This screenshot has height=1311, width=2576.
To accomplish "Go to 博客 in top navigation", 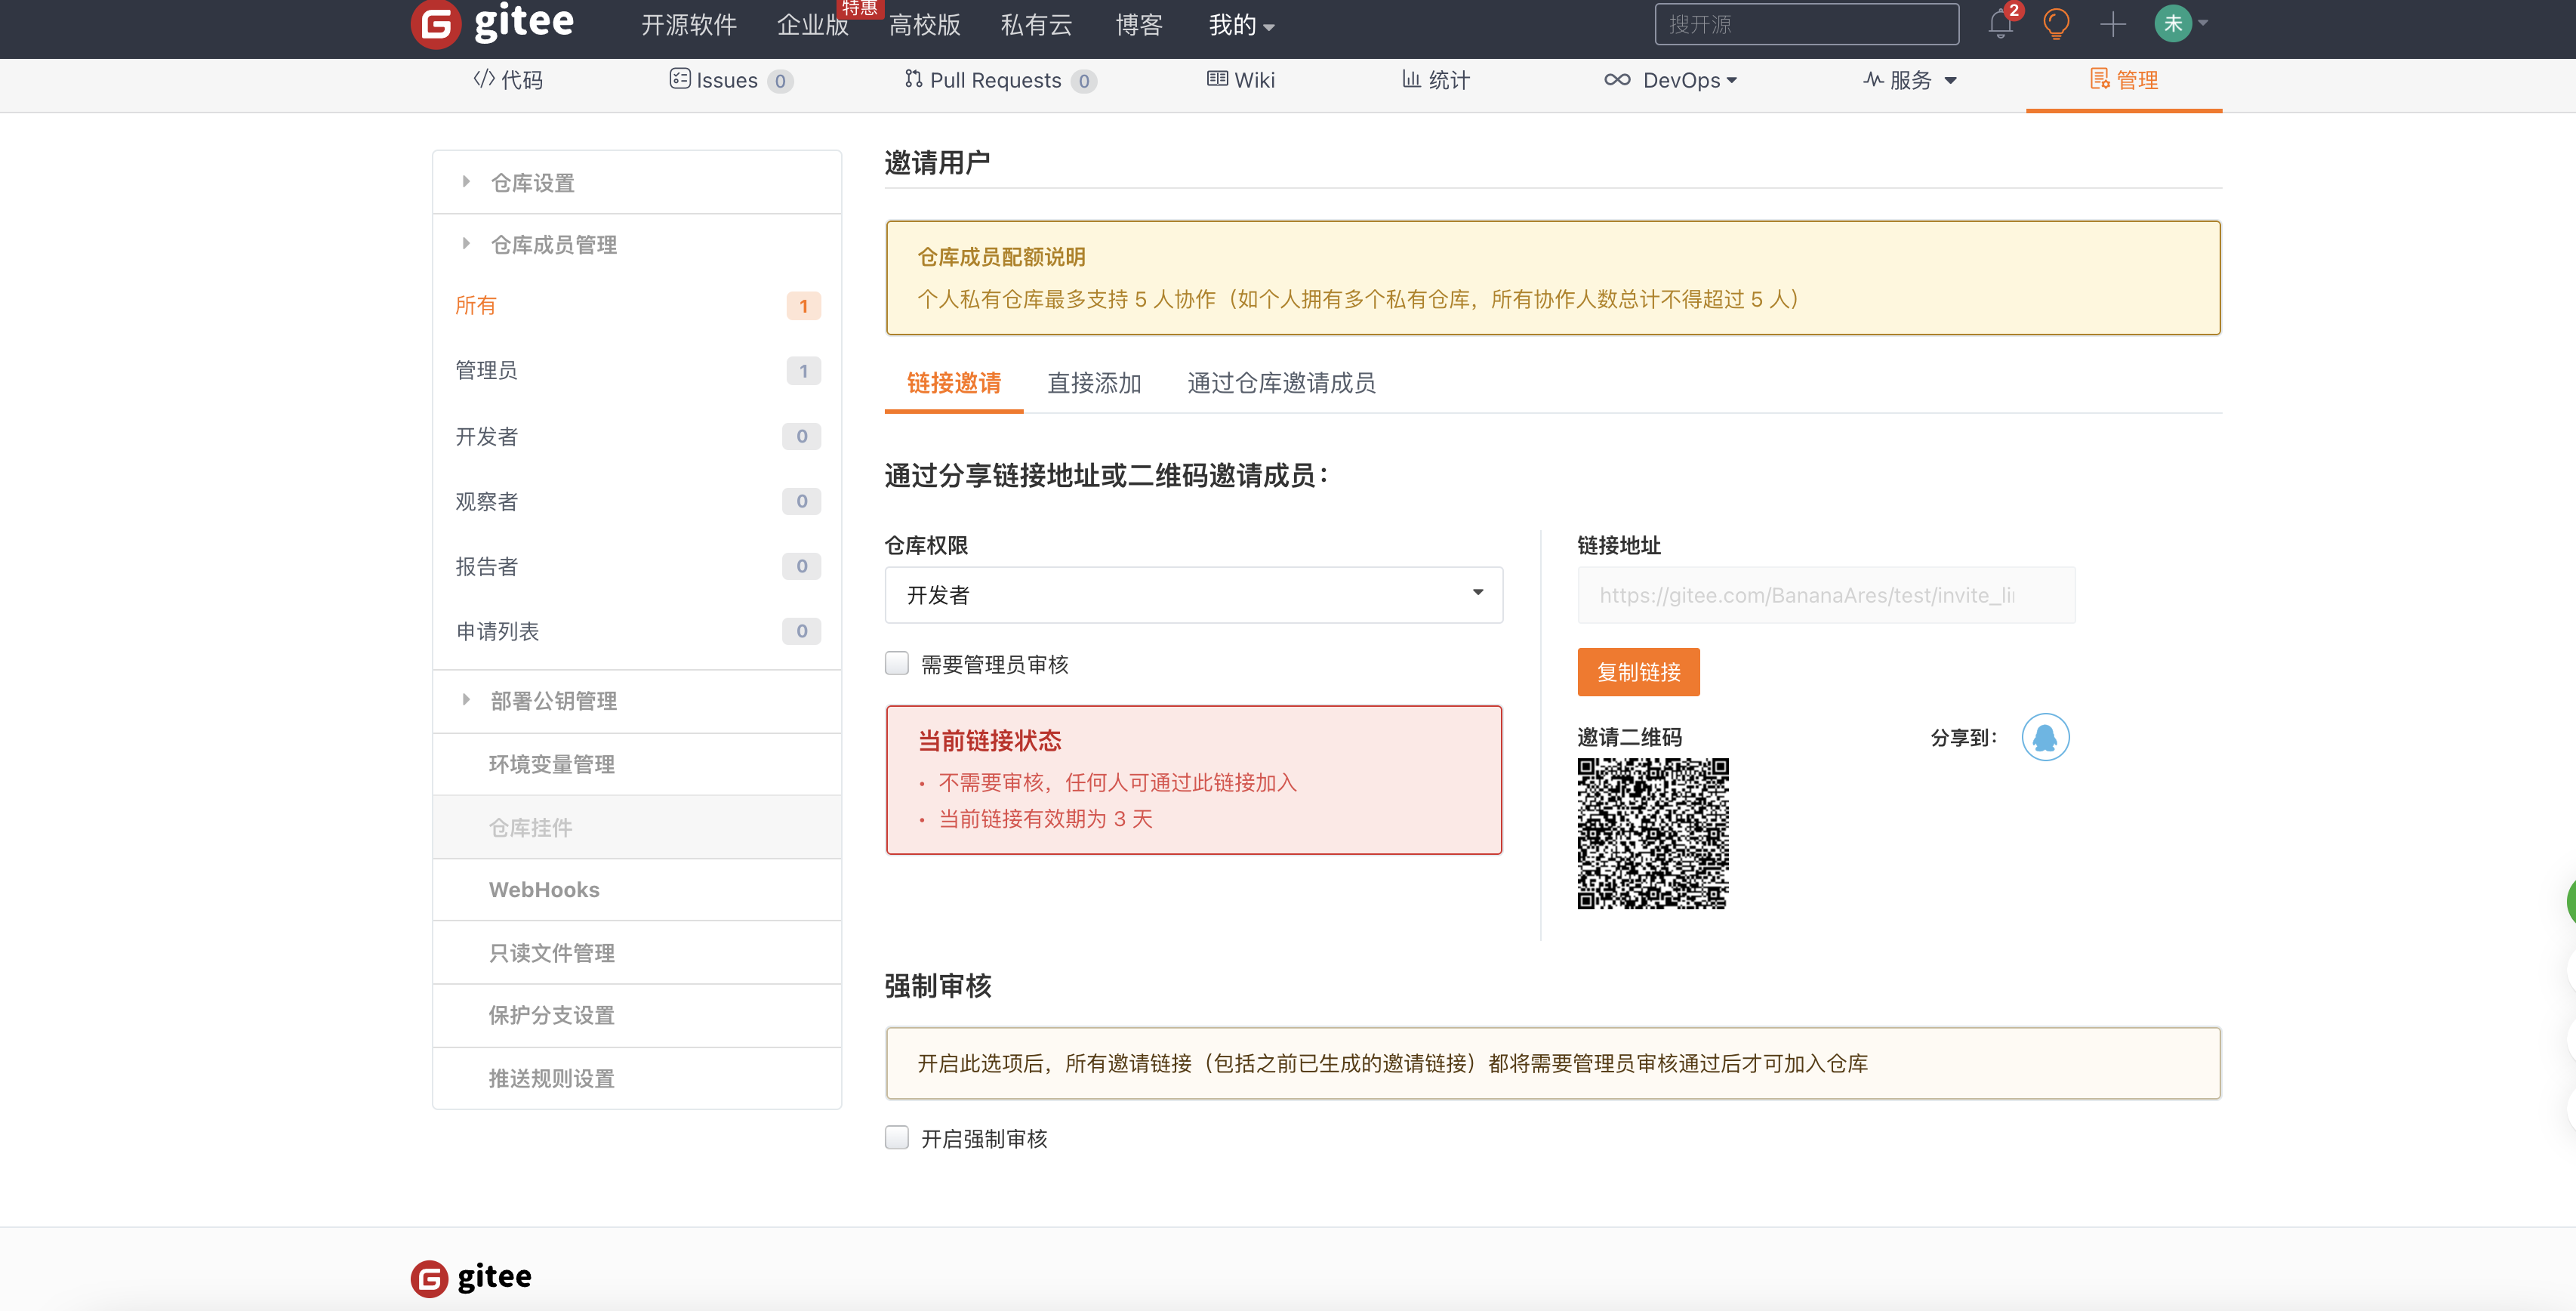I will coord(1139,25).
